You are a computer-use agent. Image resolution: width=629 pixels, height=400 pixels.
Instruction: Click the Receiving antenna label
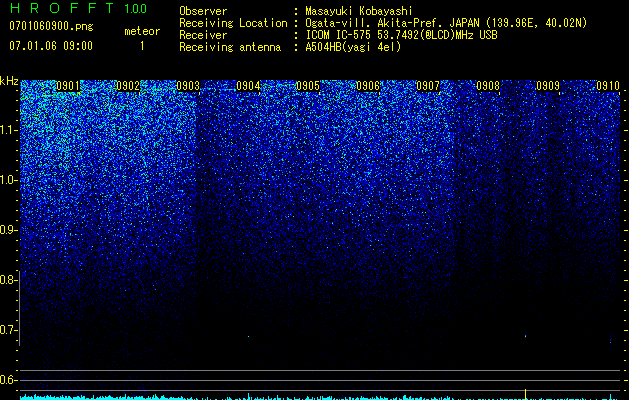click(x=230, y=47)
